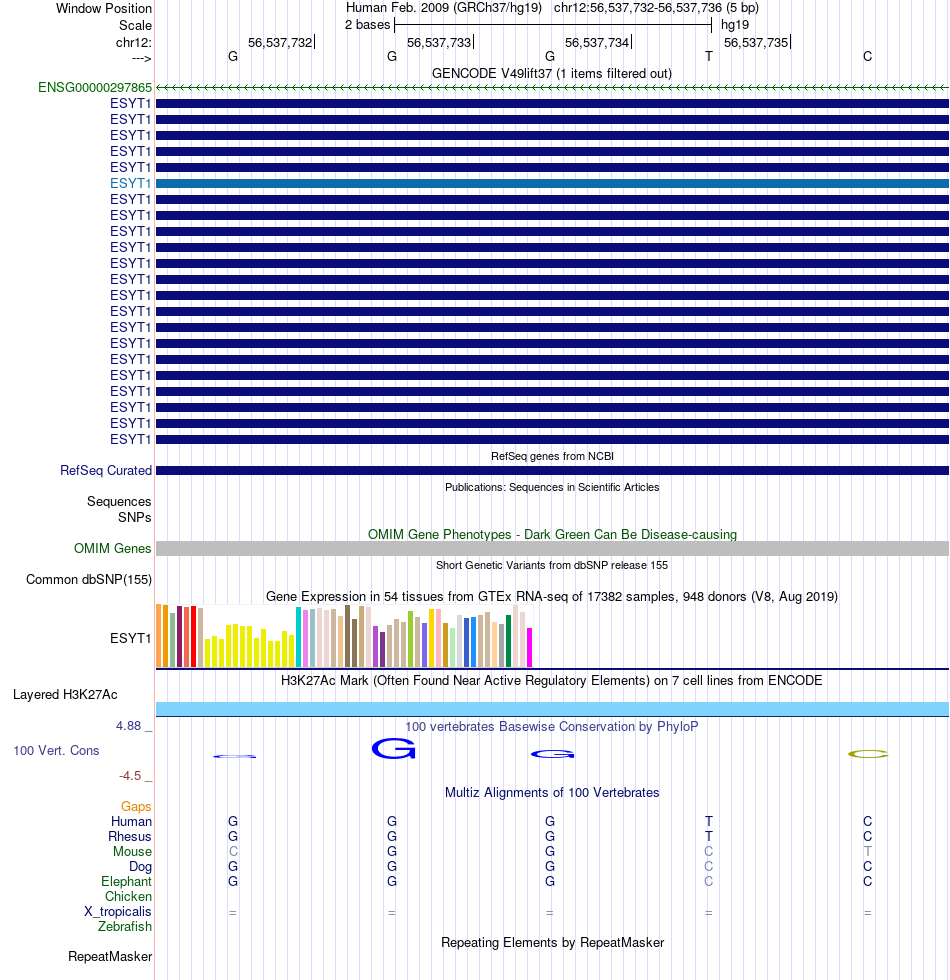Open 100 vertebrates Basewise Conservation by PhyloP title
Viewport: 950px width, 980px height.
pos(552,727)
